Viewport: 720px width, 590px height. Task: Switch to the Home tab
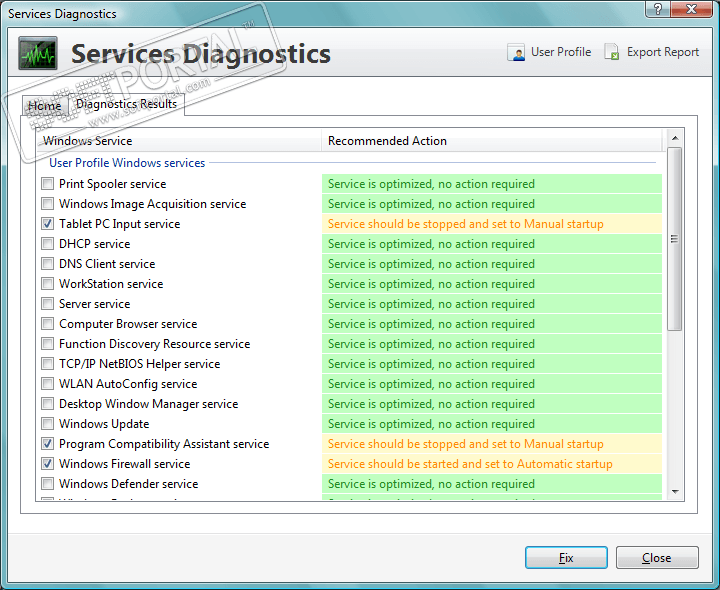[x=44, y=106]
